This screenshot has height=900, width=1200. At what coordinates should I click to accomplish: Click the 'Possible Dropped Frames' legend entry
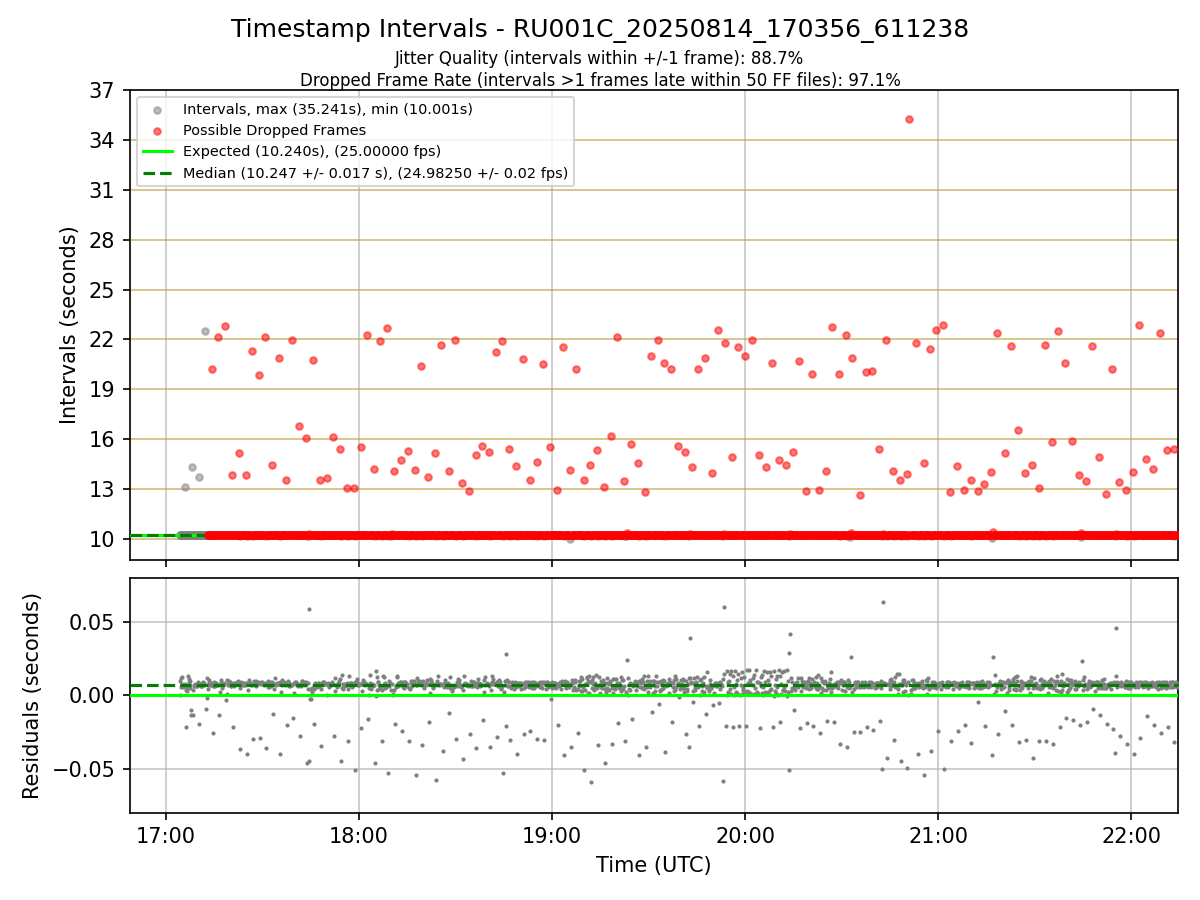coord(274,130)
